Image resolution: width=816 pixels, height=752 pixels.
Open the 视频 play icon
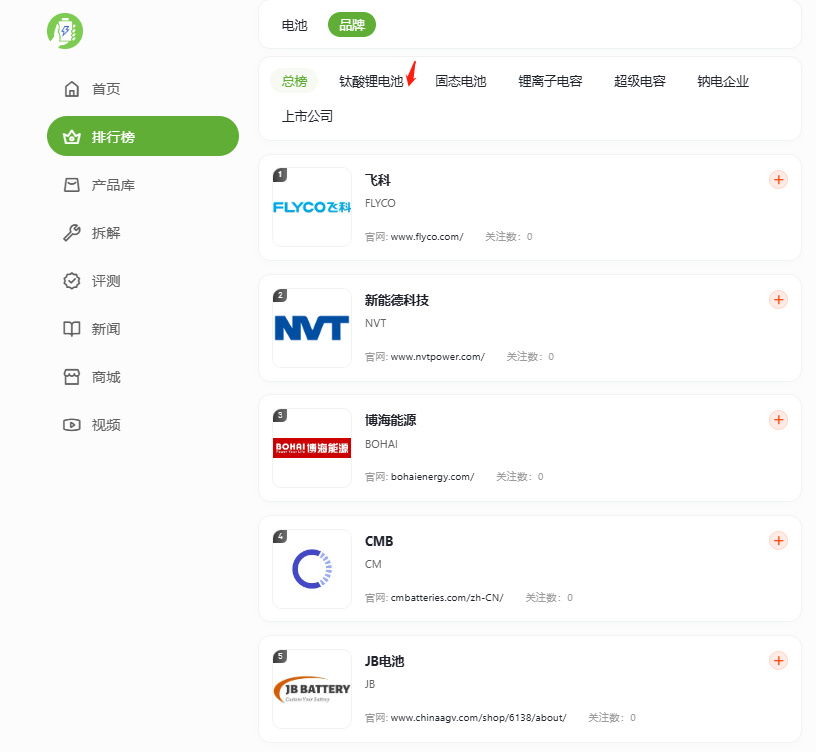[x=72, y=425]
